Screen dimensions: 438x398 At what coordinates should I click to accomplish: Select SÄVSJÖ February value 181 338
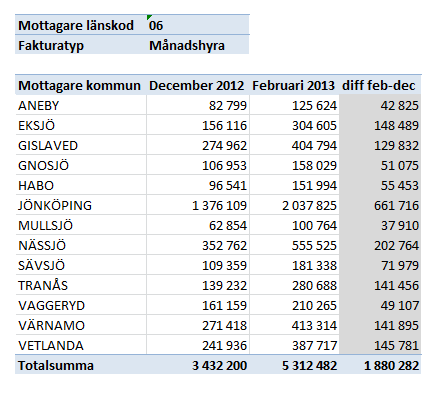(314, 266)
